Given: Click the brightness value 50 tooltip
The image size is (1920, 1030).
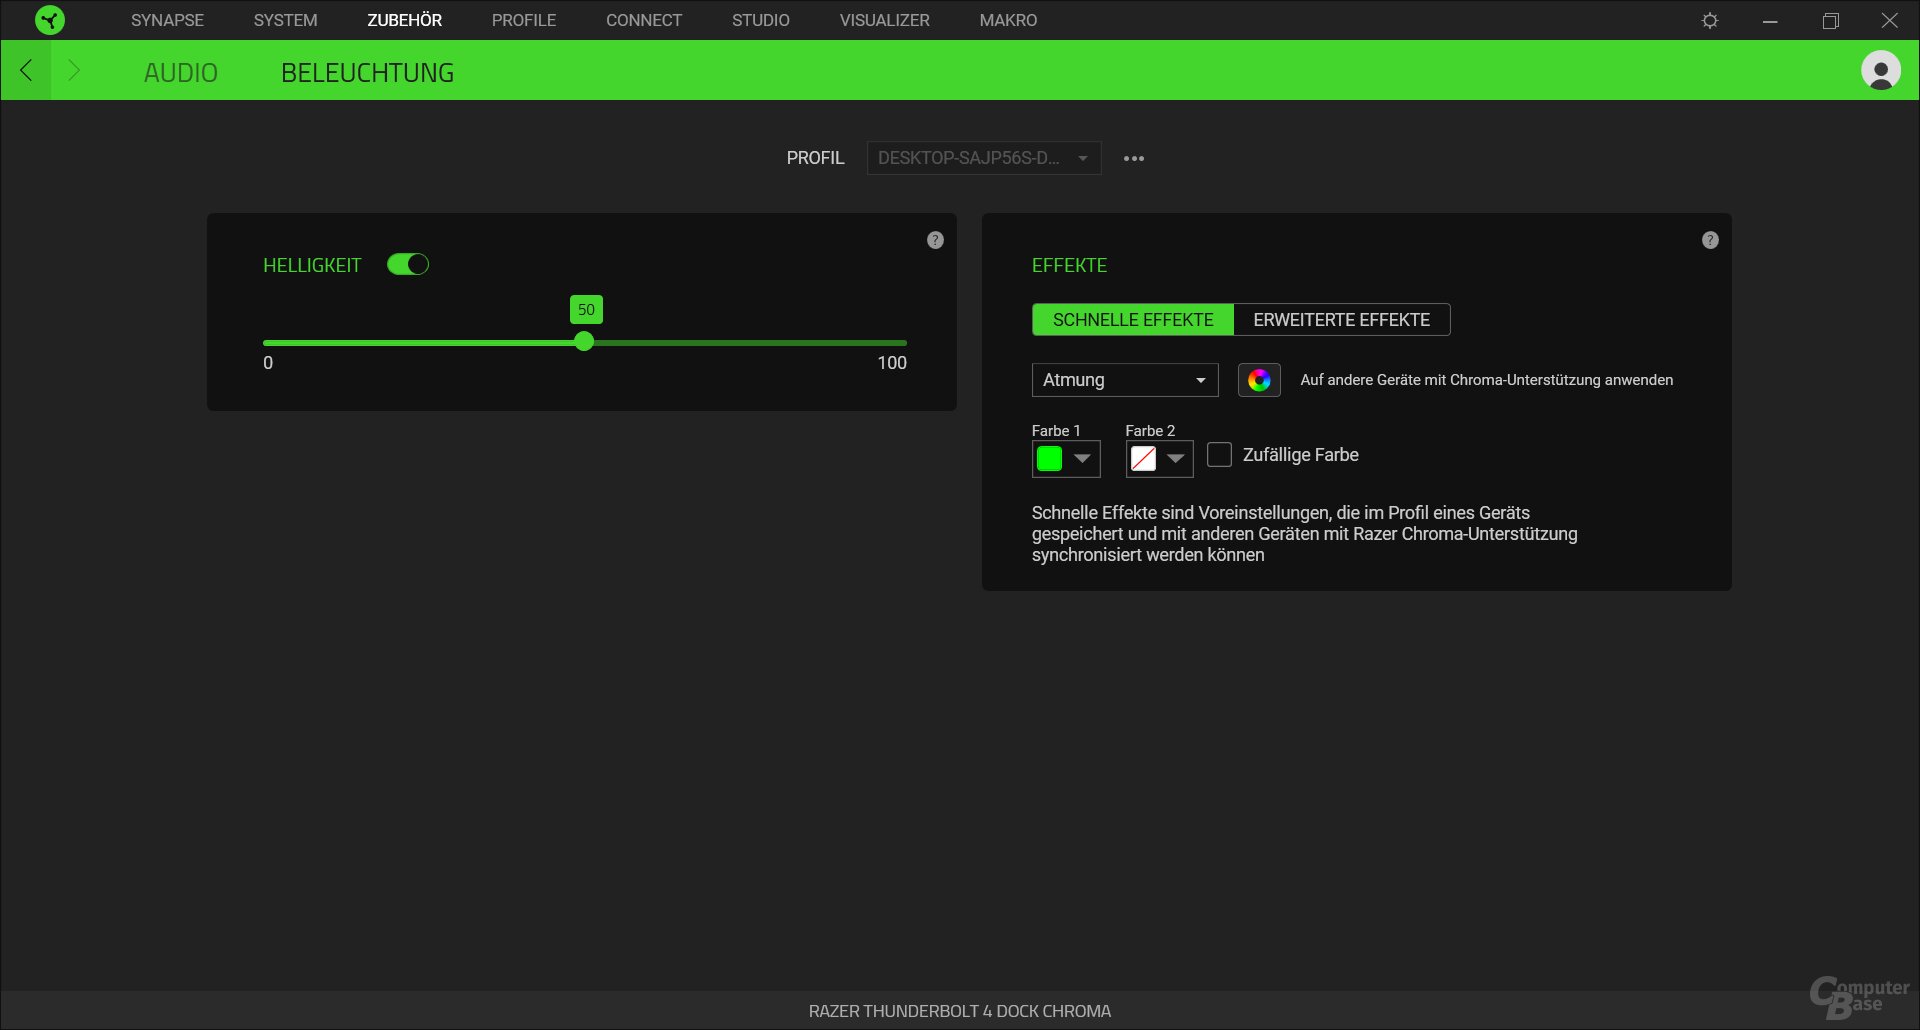Looking at the screenshot, I should [x=586, y=310].
